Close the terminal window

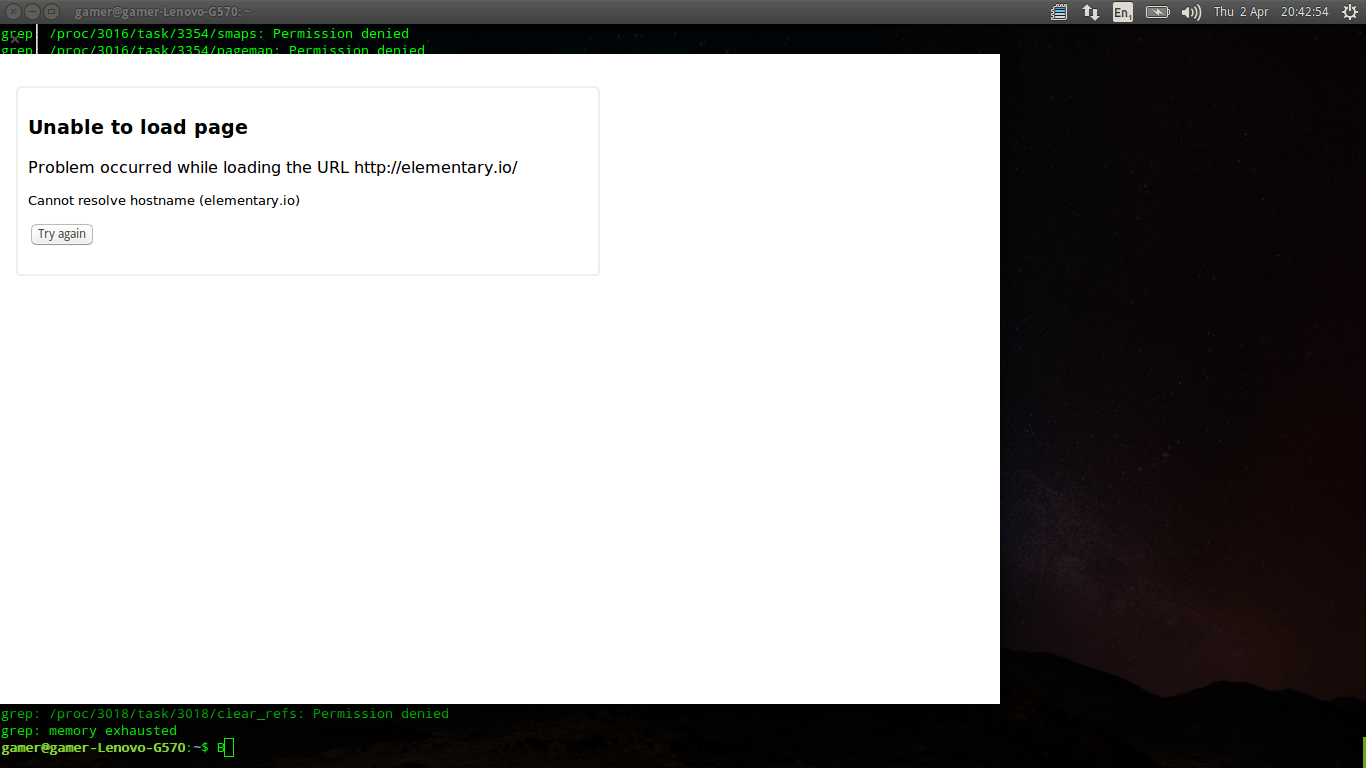(x=13, y=12)
